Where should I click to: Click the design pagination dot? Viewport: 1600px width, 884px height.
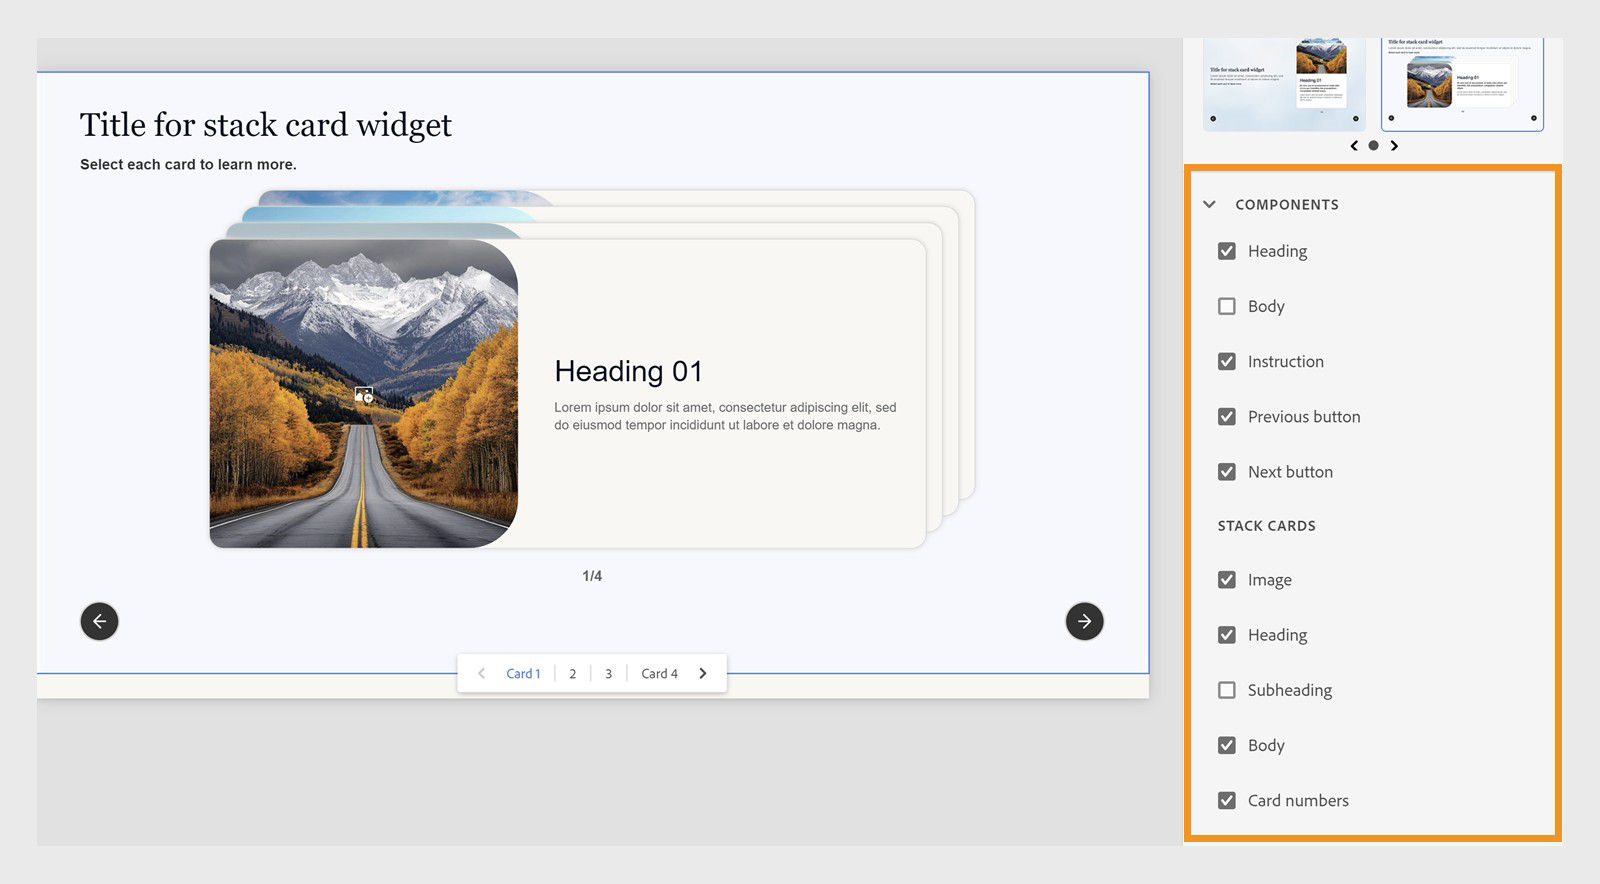pyautogui.click(x=1374, y=145)
